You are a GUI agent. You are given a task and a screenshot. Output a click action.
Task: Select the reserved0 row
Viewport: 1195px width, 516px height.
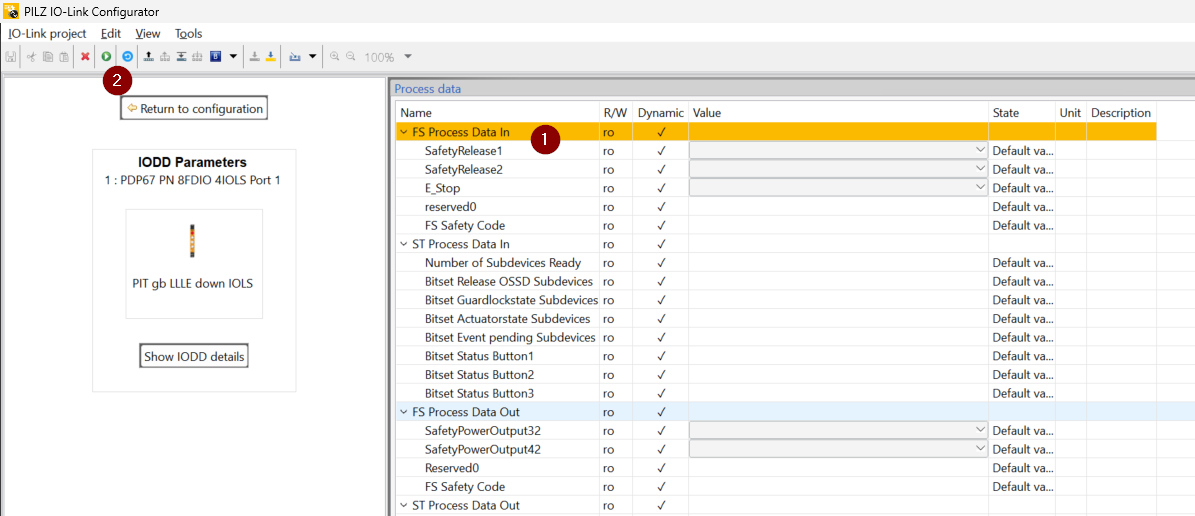777,207
